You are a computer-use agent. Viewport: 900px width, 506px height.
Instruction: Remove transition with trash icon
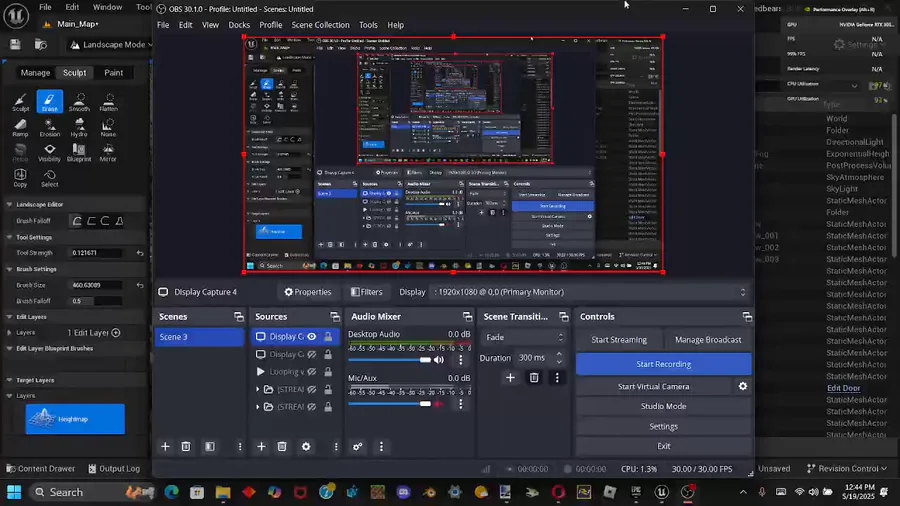(x=534, y=377)
